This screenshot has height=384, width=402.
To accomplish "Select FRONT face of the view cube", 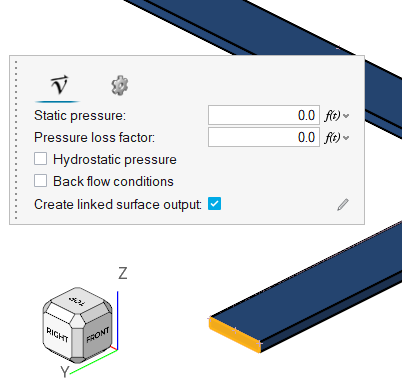I will point(97,335).
